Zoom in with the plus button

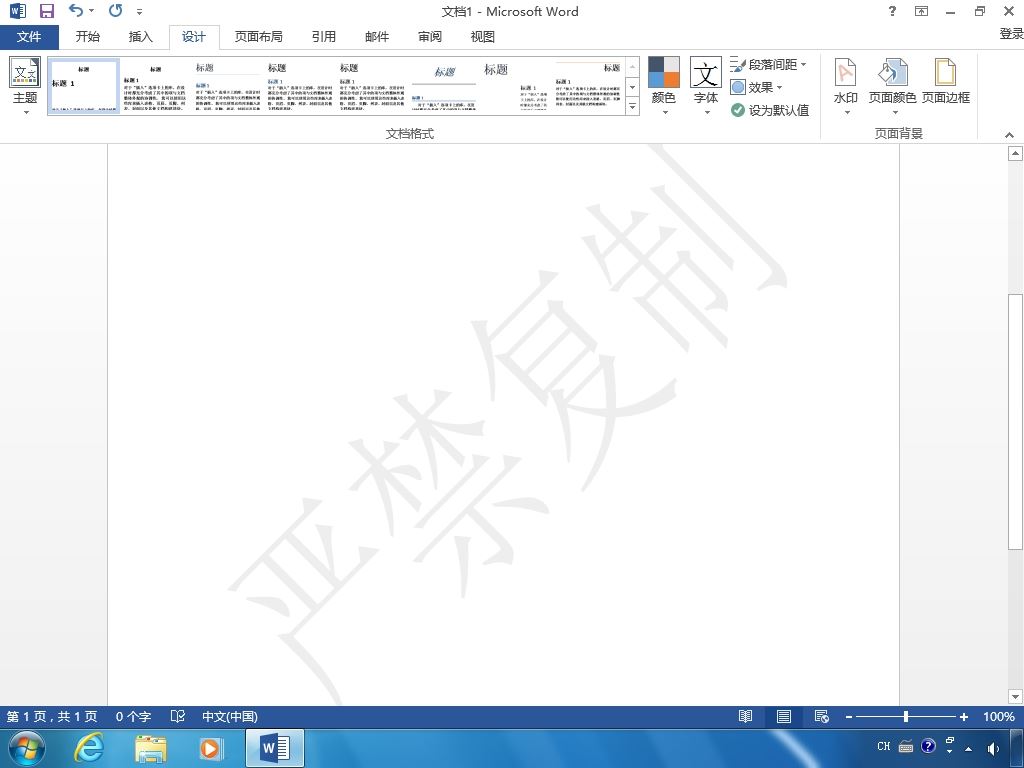point(963,717)
